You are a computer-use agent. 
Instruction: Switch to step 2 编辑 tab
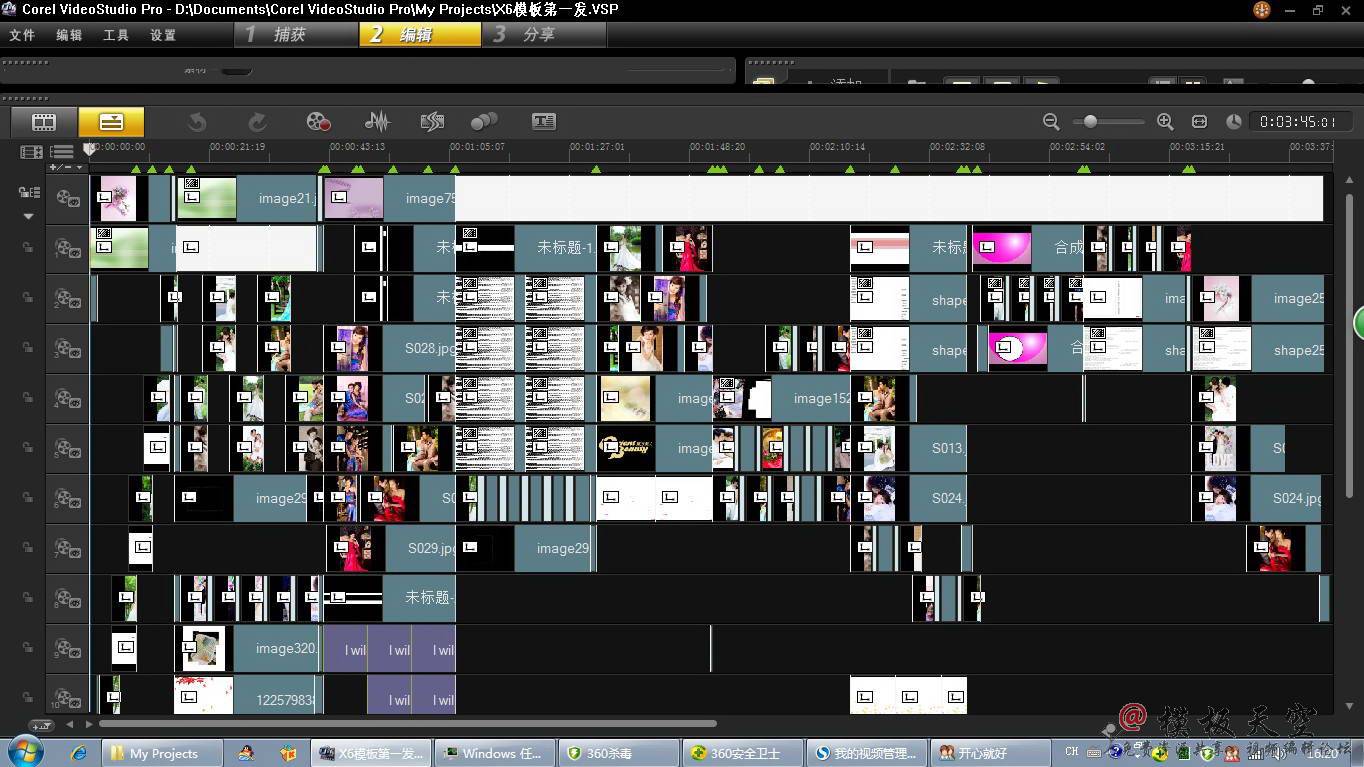[420, 34]
